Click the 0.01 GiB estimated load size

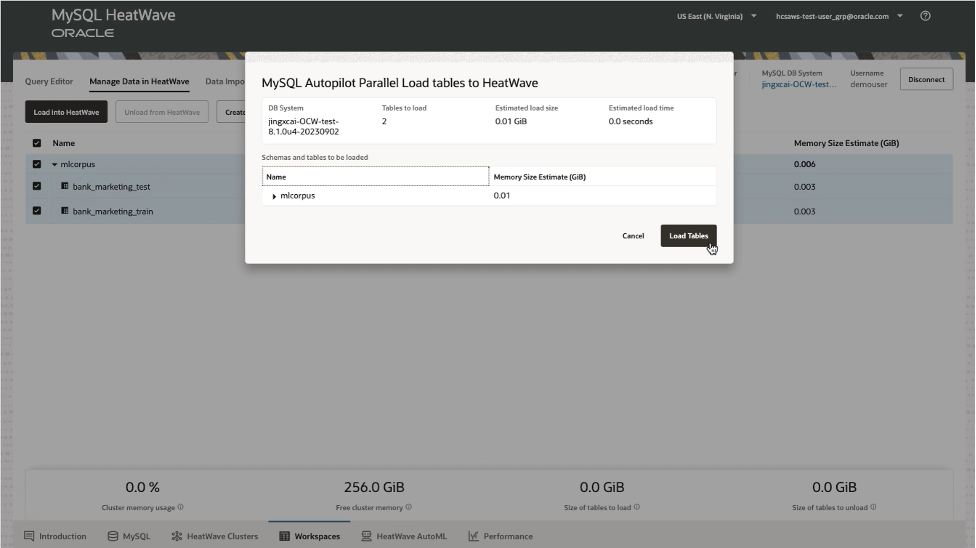511,121
